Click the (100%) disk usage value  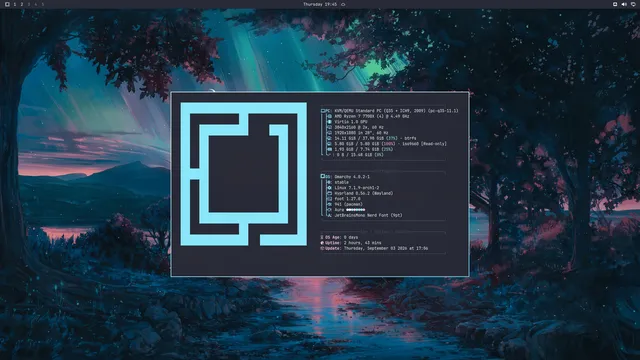(x=388, y=144)
